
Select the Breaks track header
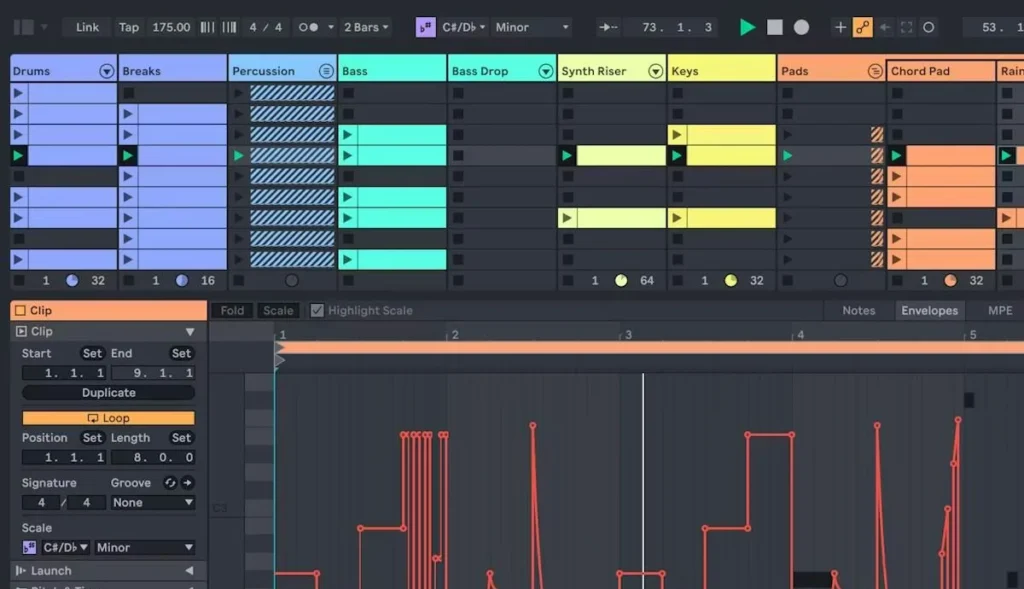(x=172, y=71)
